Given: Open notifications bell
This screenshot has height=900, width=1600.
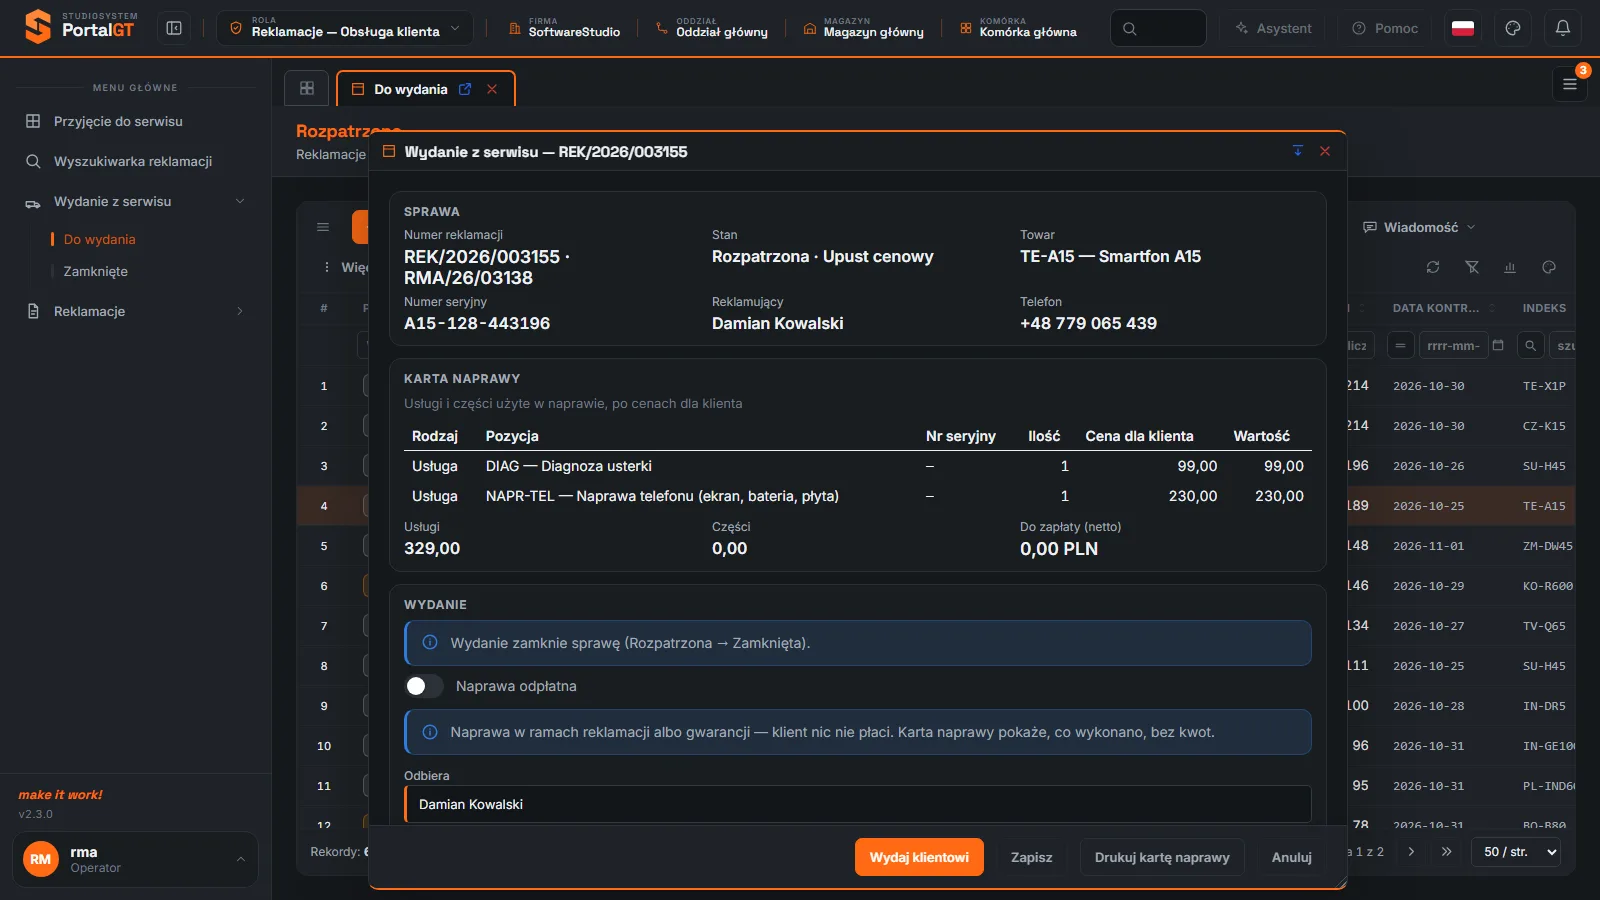Looking at the screenshot, I should click(x=1562, y=28).
